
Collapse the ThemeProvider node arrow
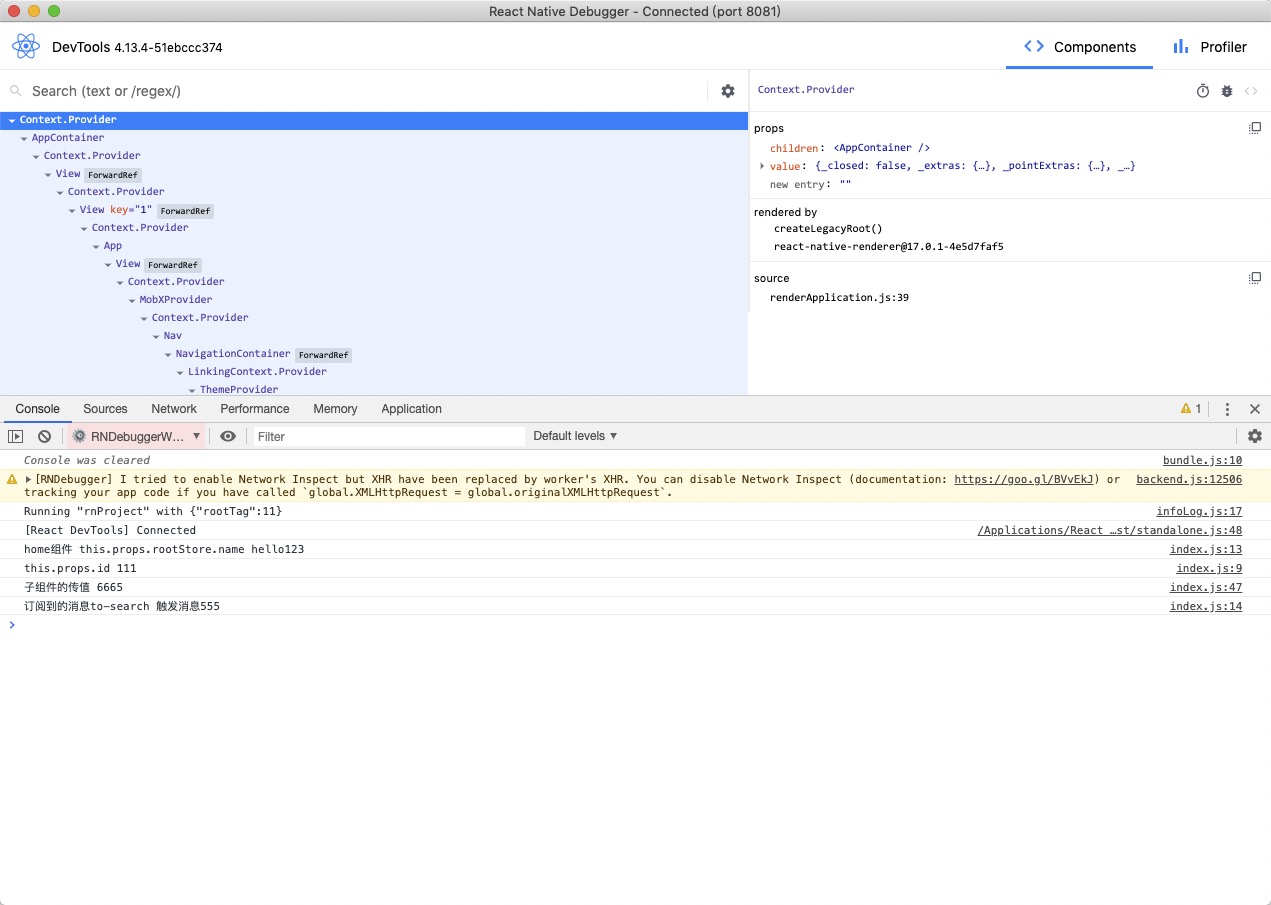[191, 390]
